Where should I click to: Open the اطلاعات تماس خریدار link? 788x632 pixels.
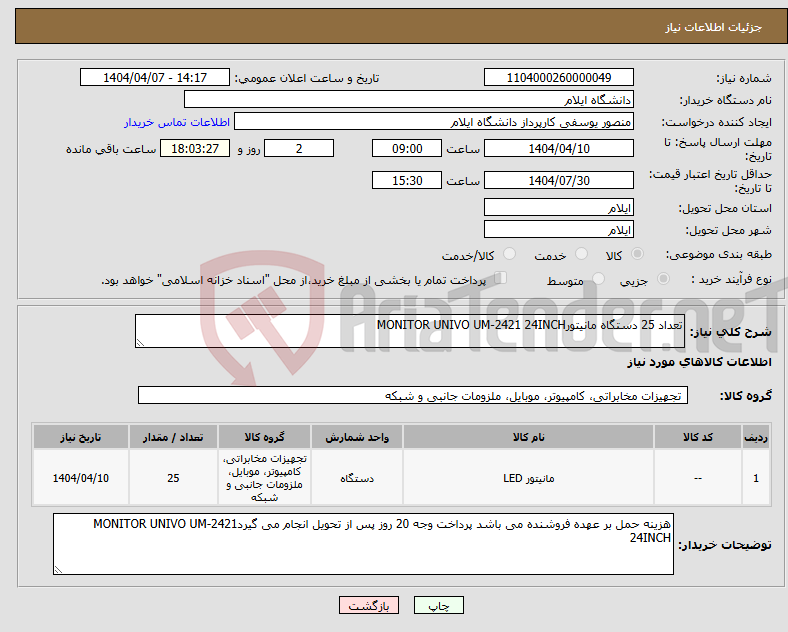click(x=177, y=122)
